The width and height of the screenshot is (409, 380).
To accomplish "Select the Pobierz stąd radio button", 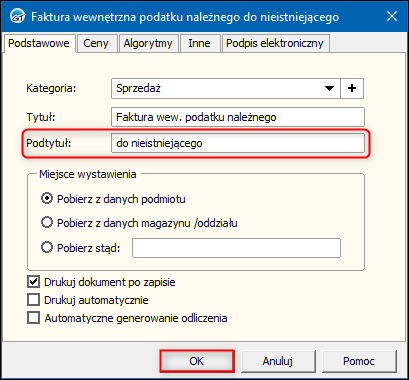I will pyautogui.click(x=47, y=248).
